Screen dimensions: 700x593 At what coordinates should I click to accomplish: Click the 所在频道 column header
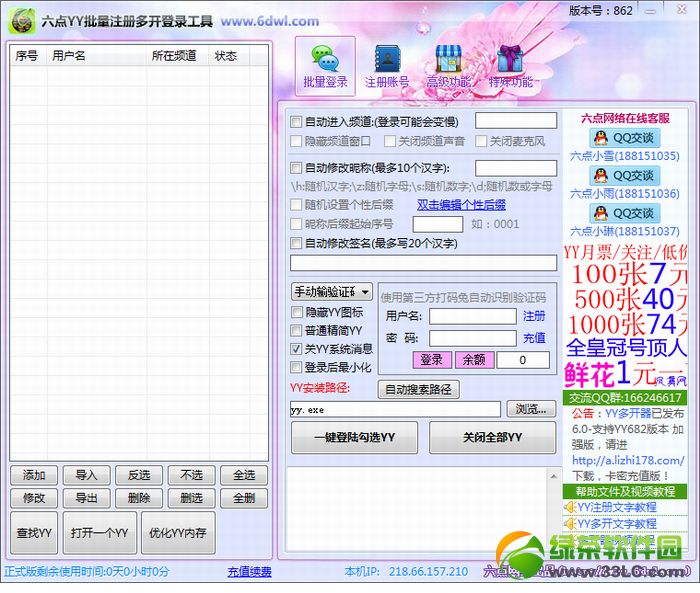[x=178, y=56]
